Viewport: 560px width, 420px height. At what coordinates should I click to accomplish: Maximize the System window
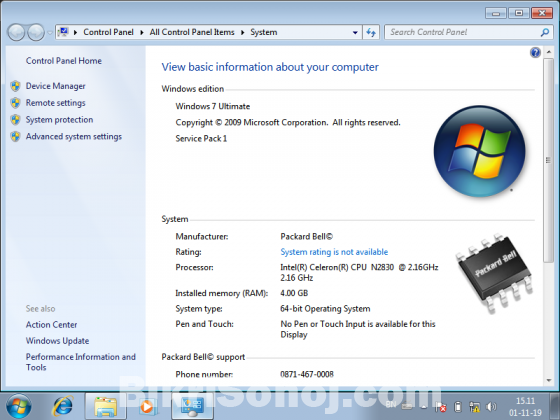(x=519, y=13)
